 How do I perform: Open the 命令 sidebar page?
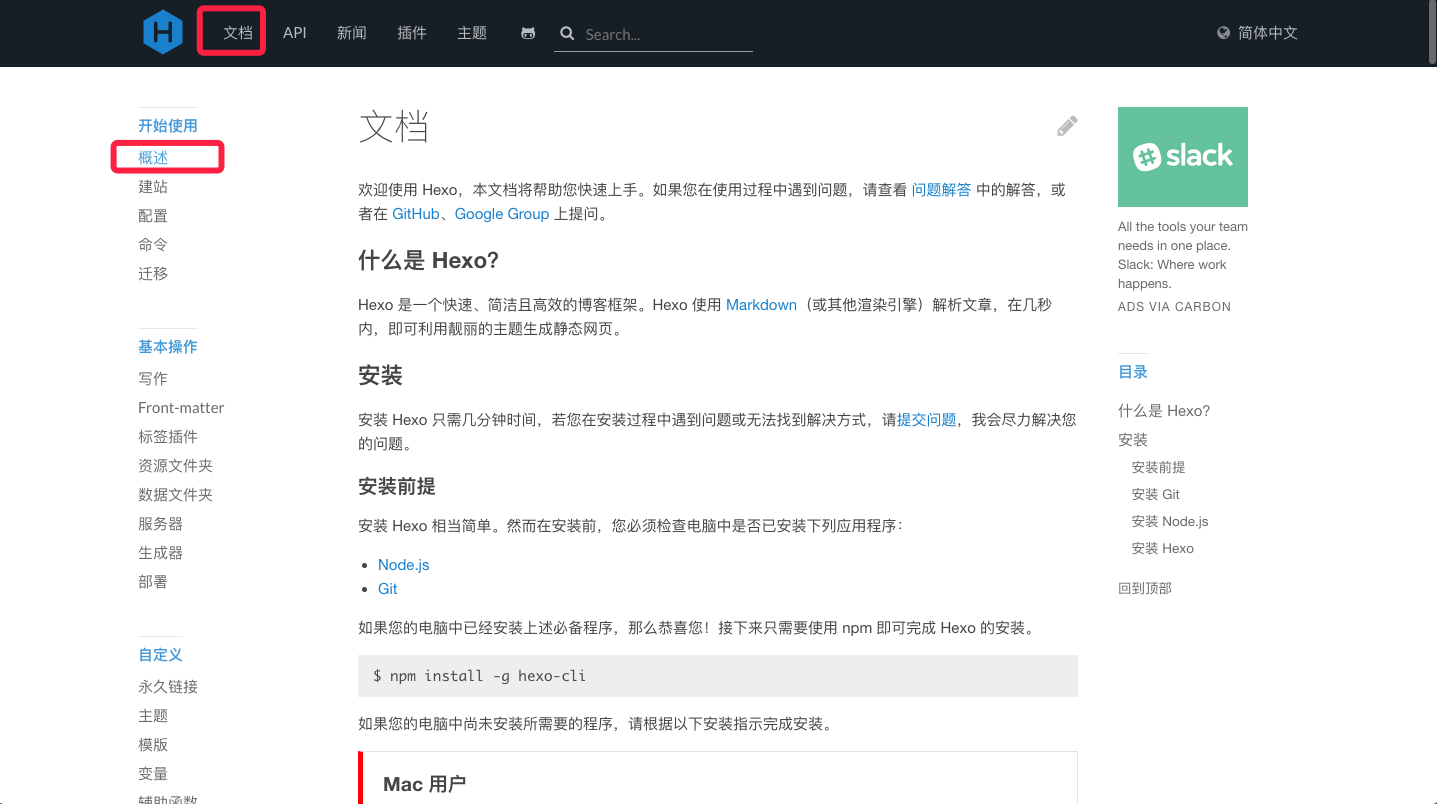tap(153, 244)
